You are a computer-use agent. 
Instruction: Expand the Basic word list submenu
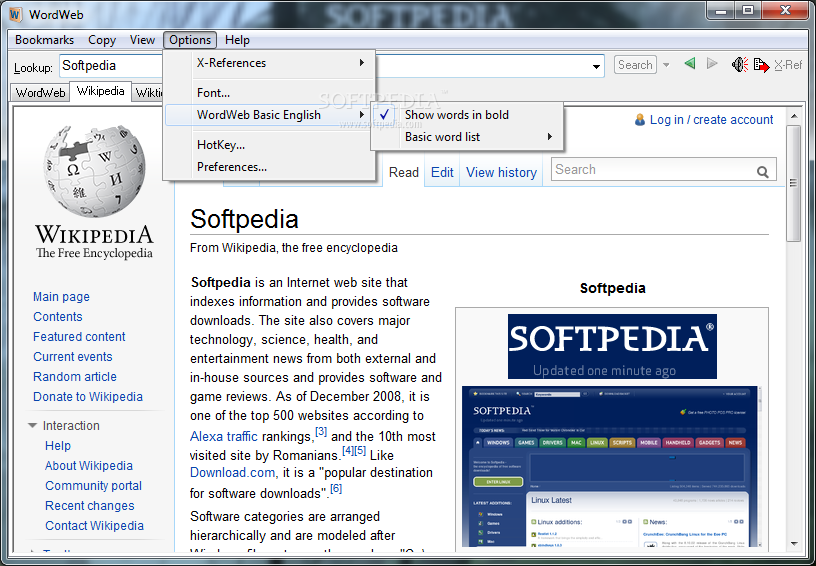(x=550, y=137)
